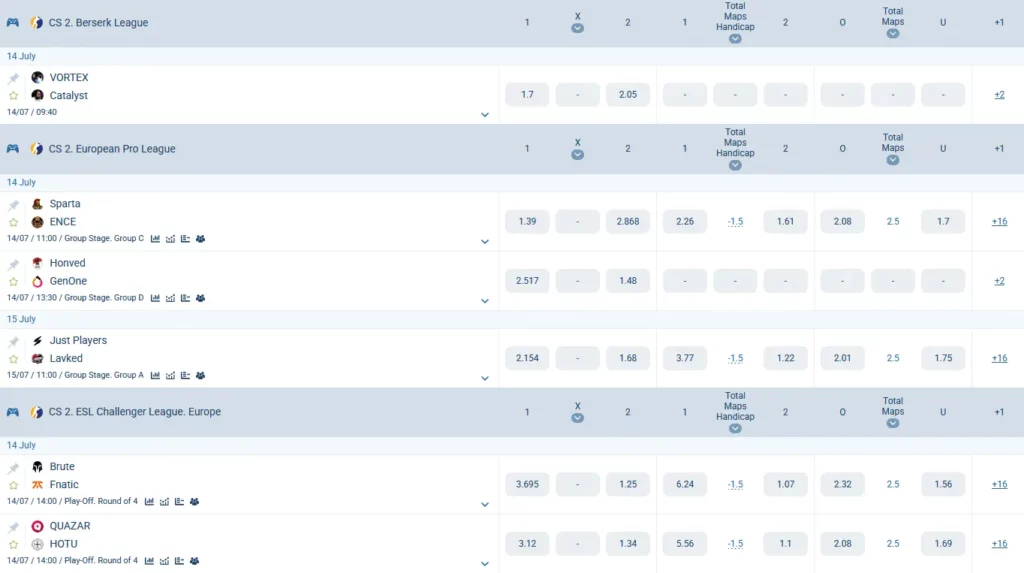Click the gamepad icon beside ESL Challenger League
The image size is (1024, 573).
[12, 412]
